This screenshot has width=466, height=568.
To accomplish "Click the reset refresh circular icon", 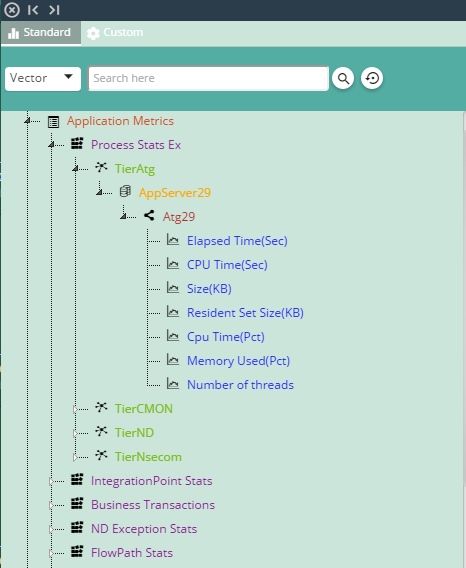I will tap(372, 78).
